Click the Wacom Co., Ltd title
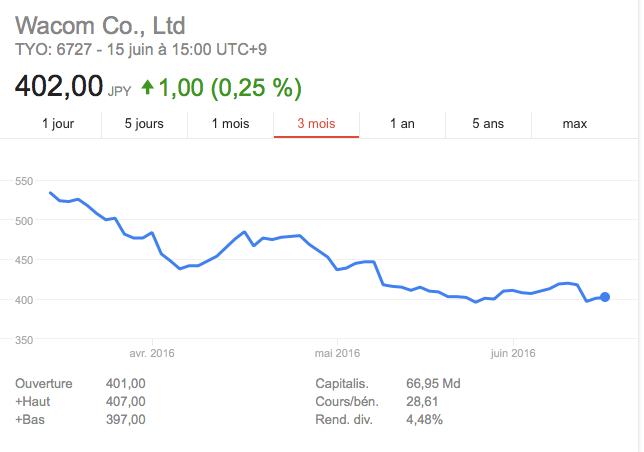This screenshot has height=452, width=644. 100,25
